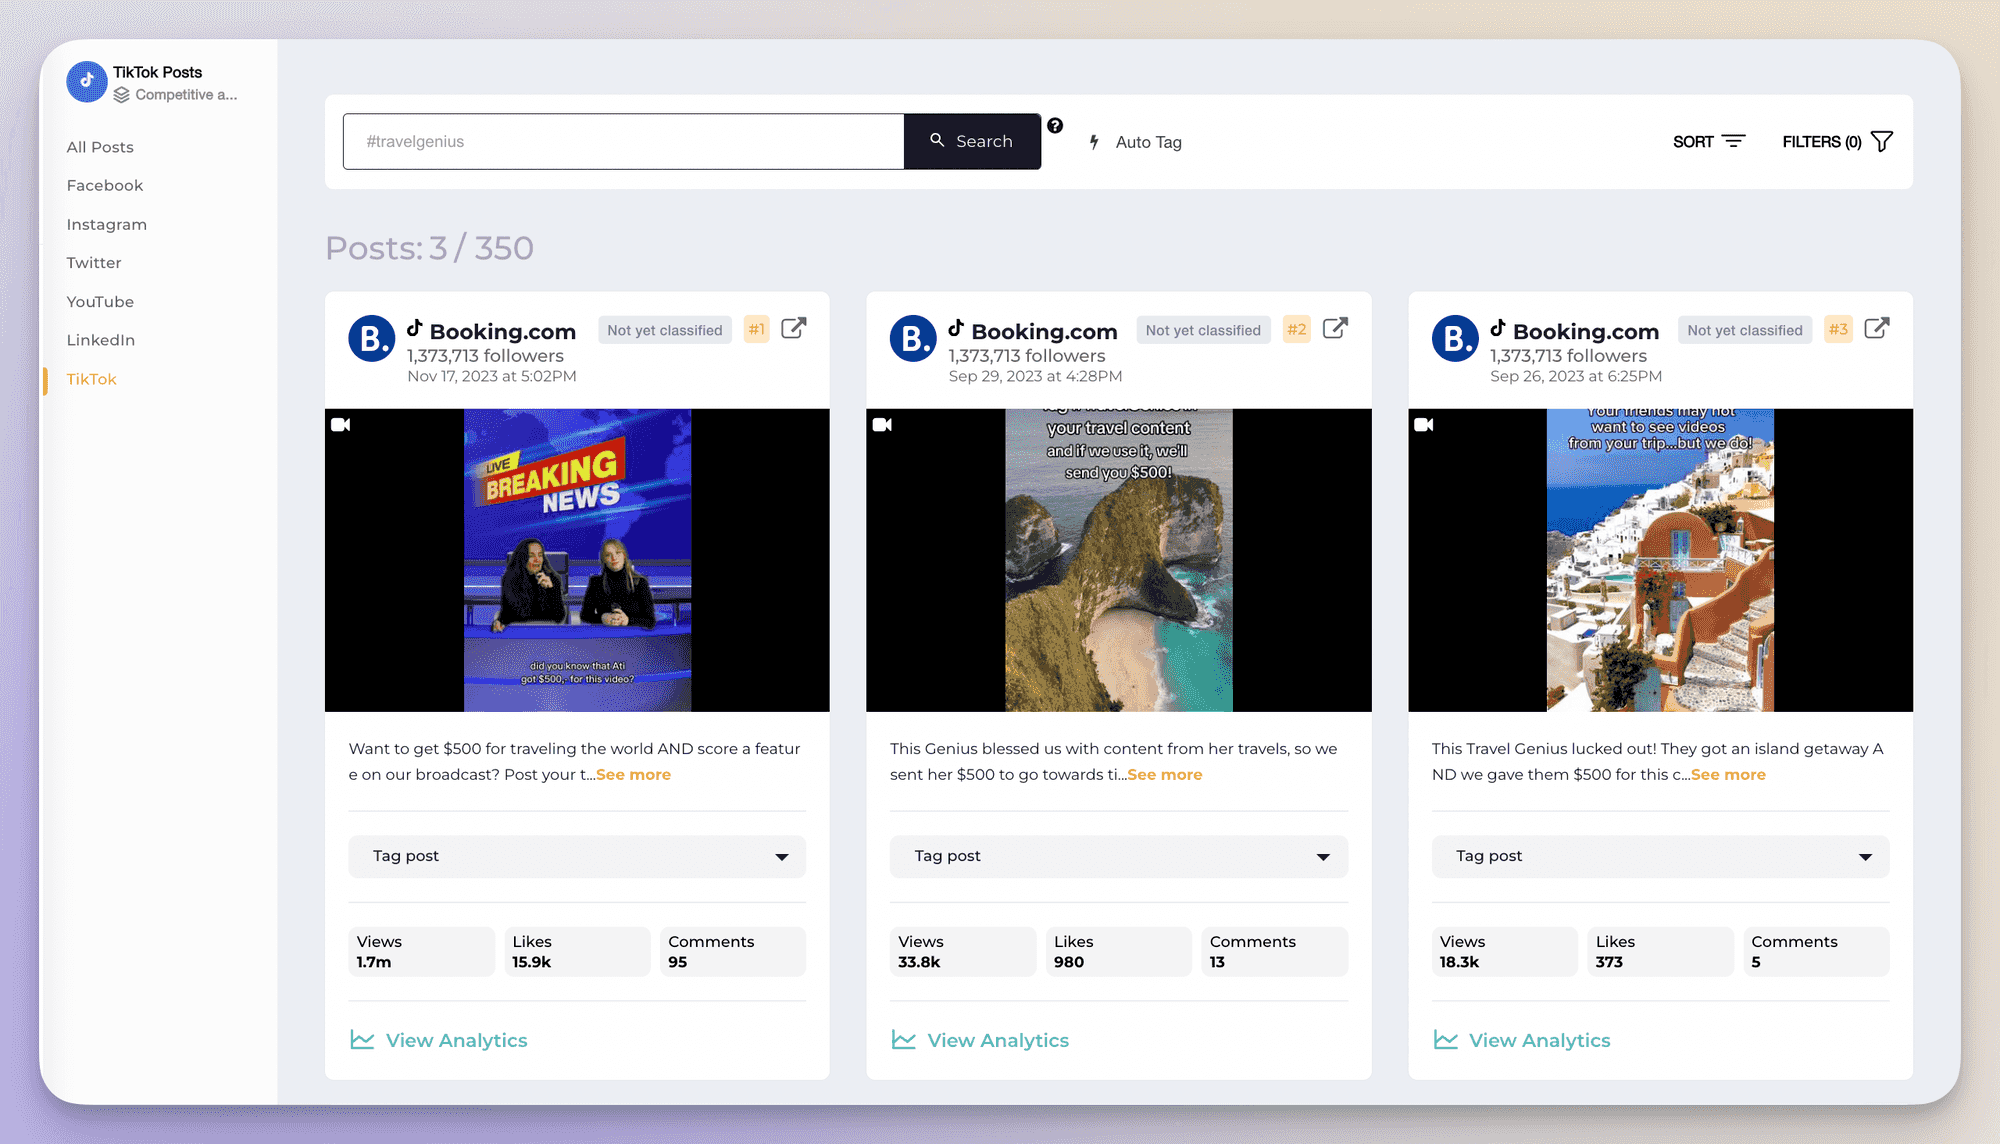Switch to Twitter posts
This screenshot has width=2000, height=1144.
coord(94,263)
